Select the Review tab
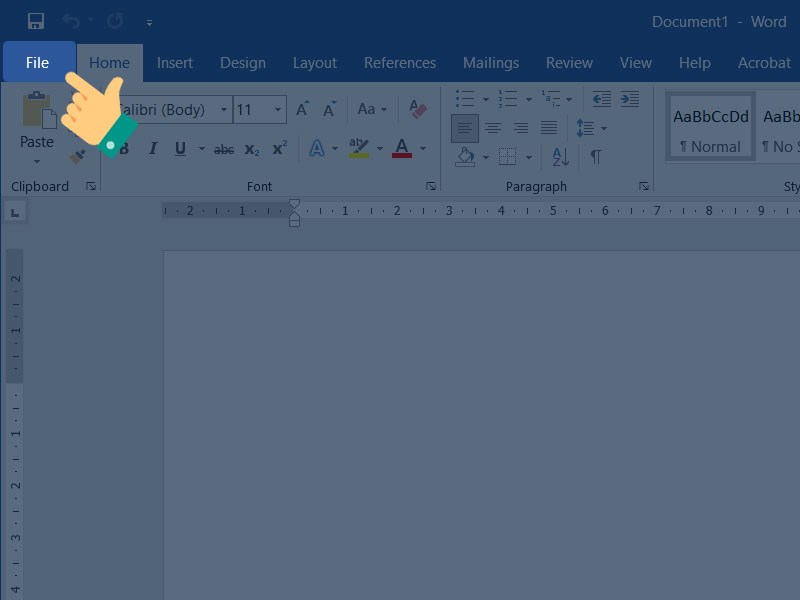 click(569, 63)
